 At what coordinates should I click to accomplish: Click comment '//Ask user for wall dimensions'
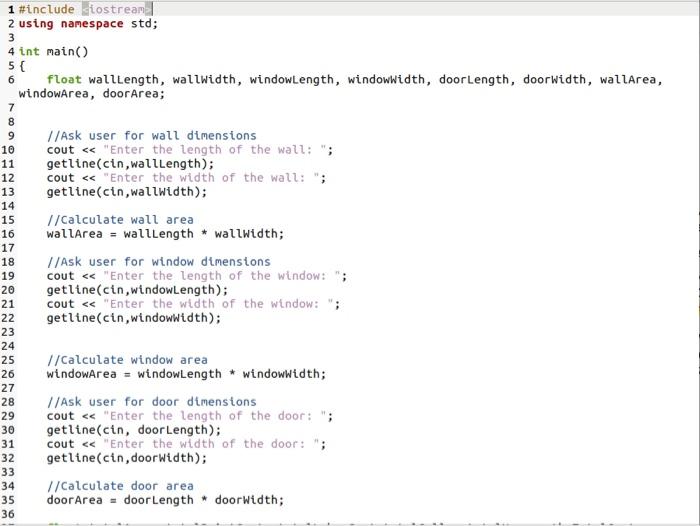[152, 135]
